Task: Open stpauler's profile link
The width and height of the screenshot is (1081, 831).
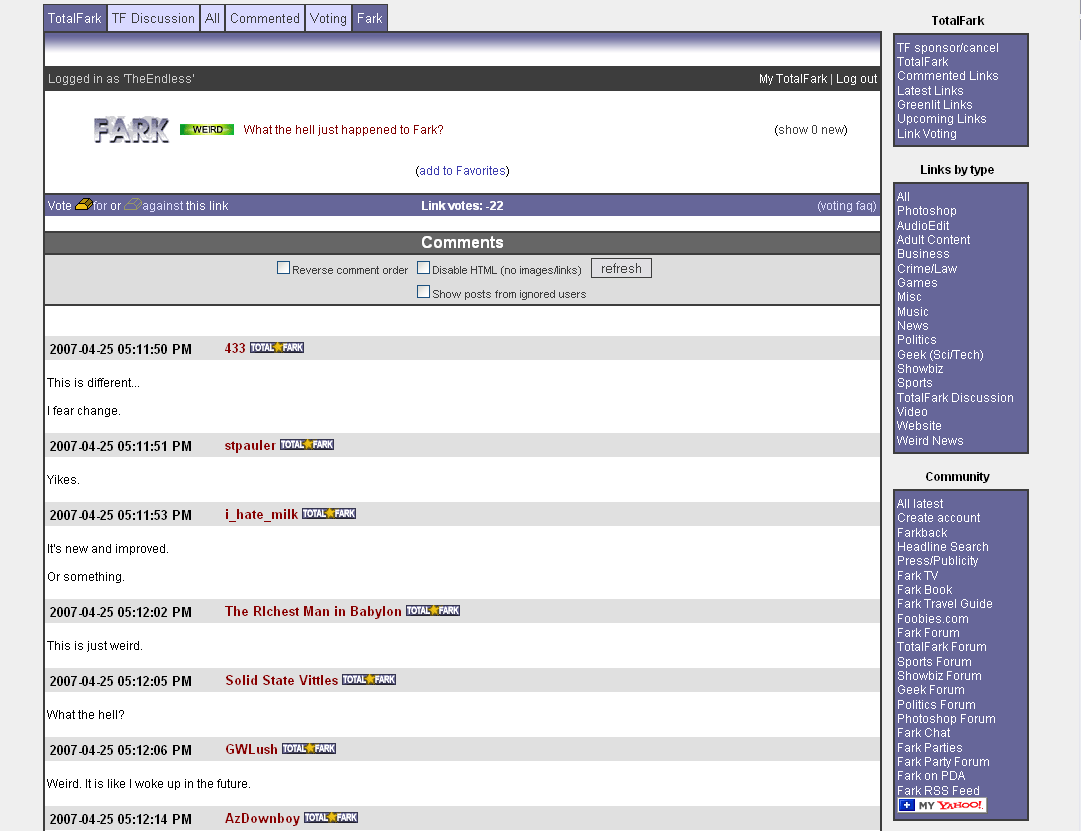Action: [x=250, y=445]
